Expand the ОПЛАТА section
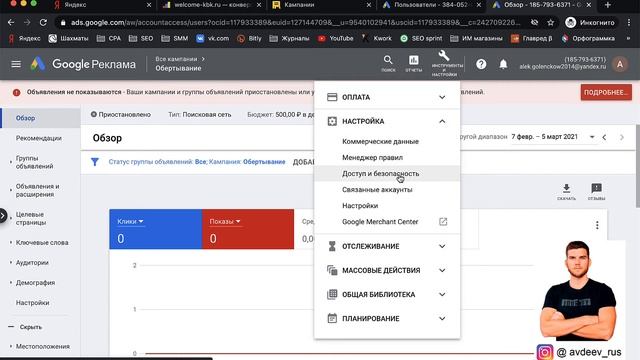 pos(387,97)
